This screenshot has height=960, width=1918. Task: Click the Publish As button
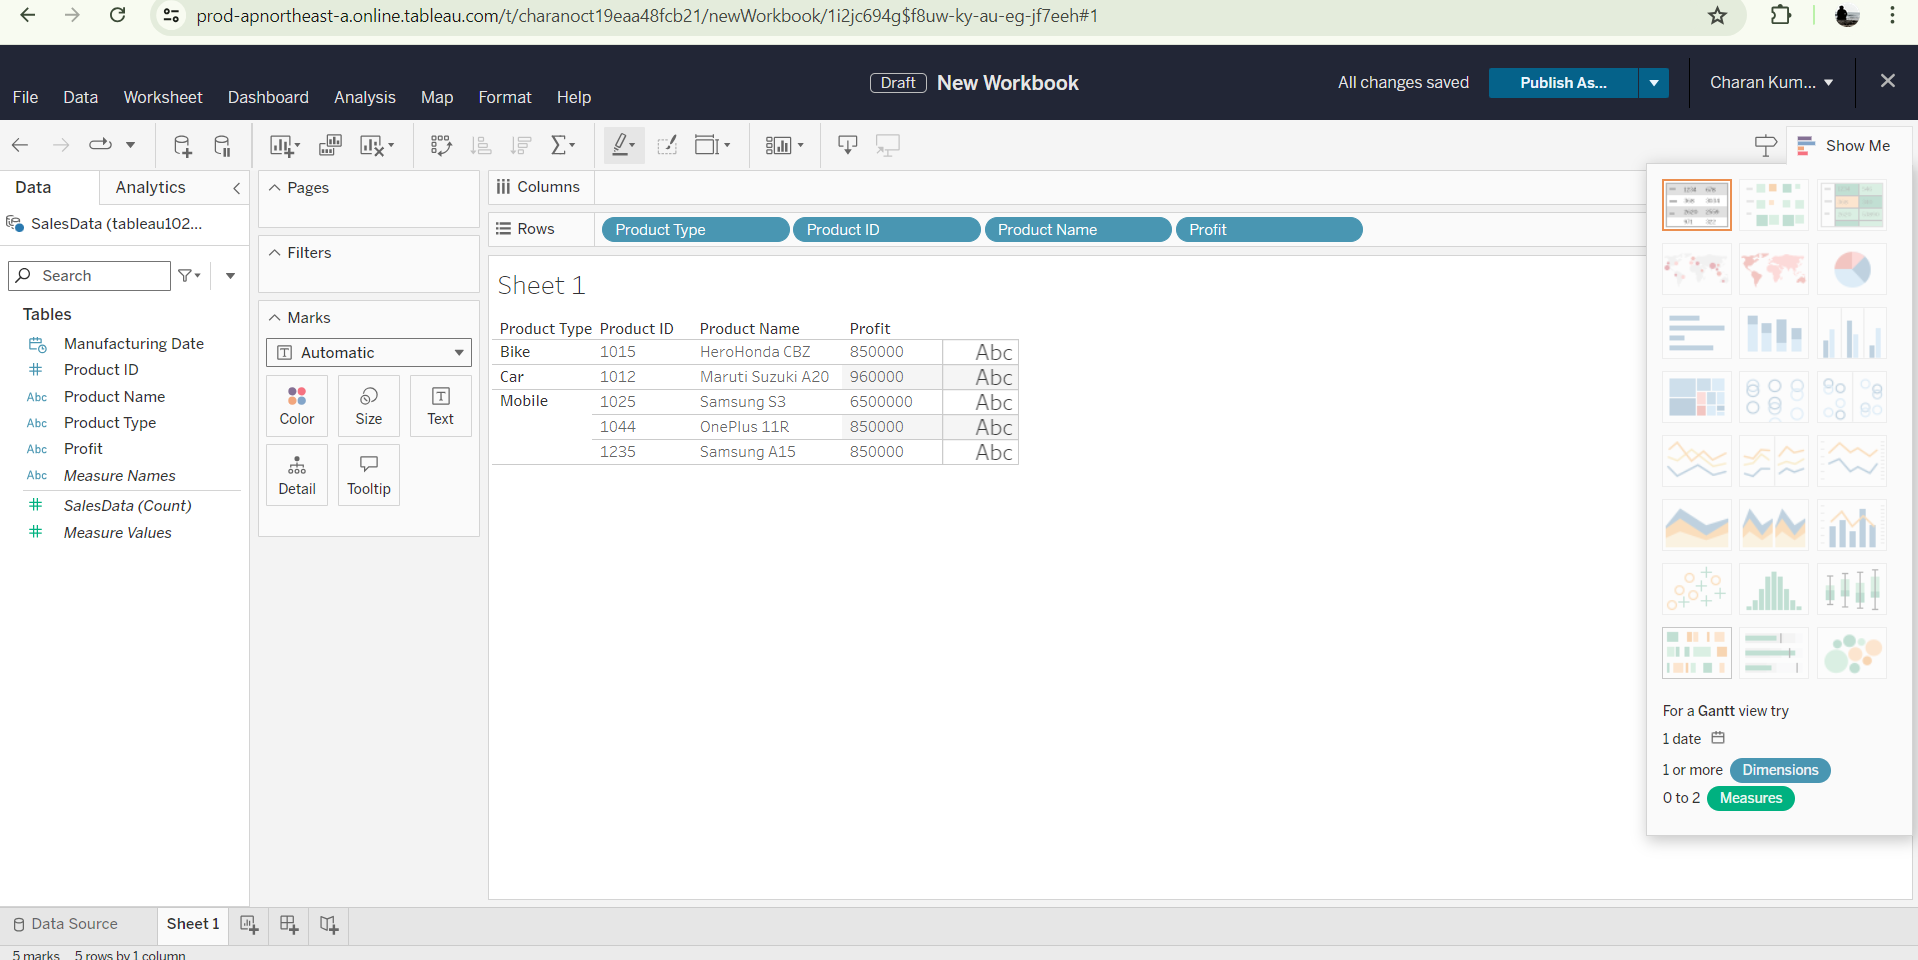click(1561, 83)
